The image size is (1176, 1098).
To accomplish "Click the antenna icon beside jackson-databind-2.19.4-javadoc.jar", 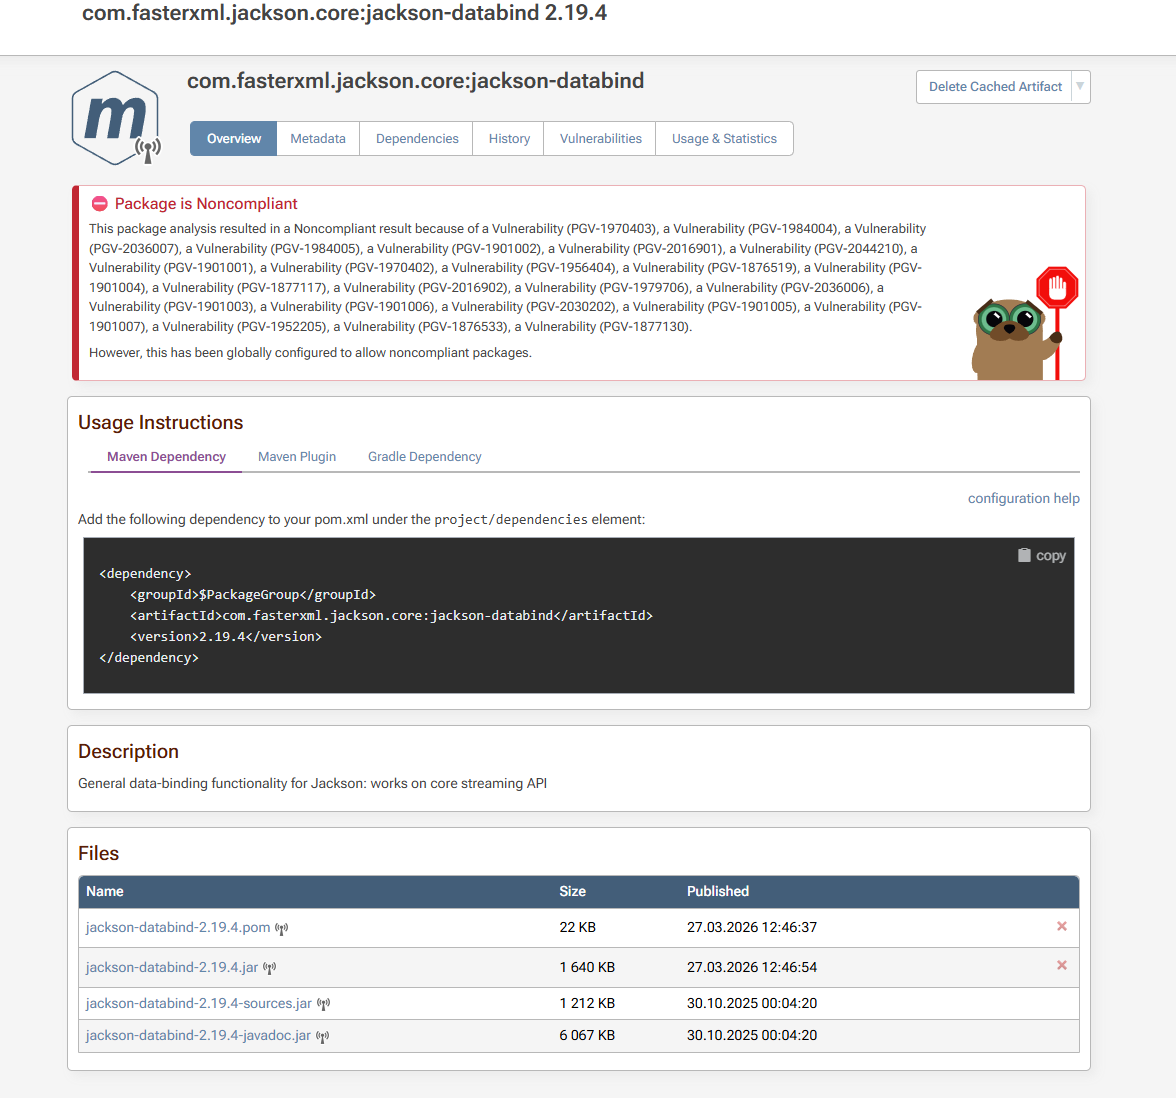I will tap(323, 1037).
